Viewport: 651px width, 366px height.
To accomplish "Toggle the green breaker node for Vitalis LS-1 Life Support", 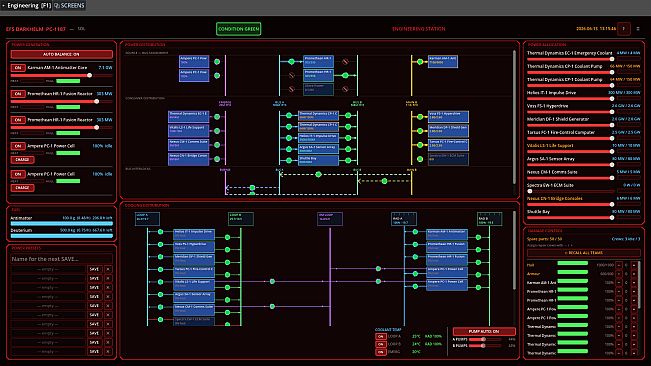I will tap(217, 131).
